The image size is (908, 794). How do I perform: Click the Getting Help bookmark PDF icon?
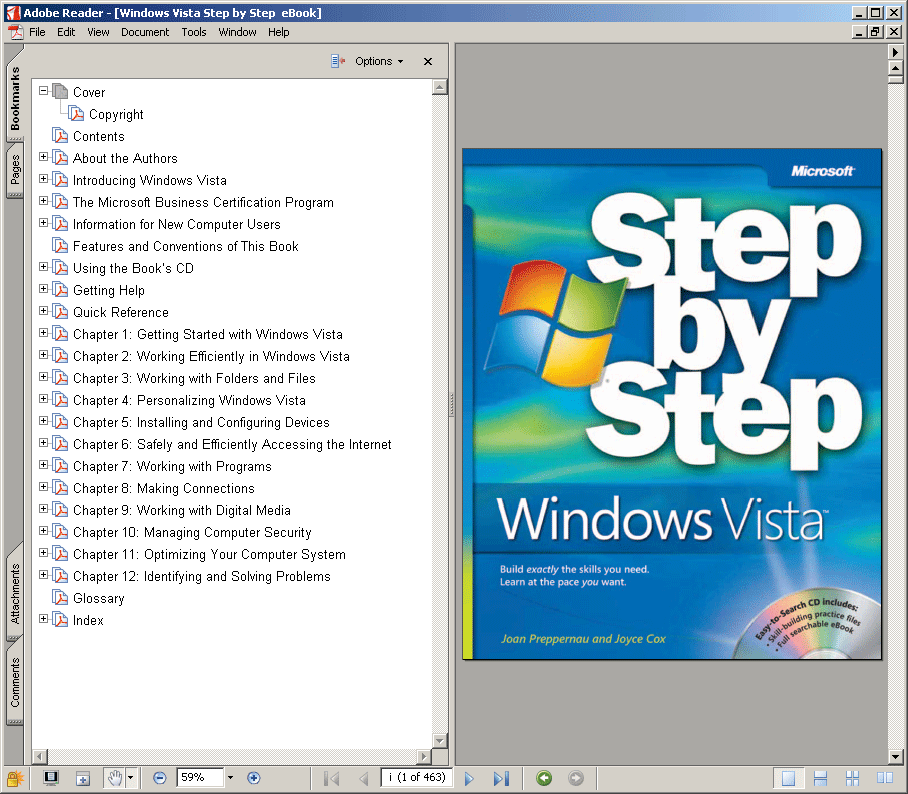point(60,290)
